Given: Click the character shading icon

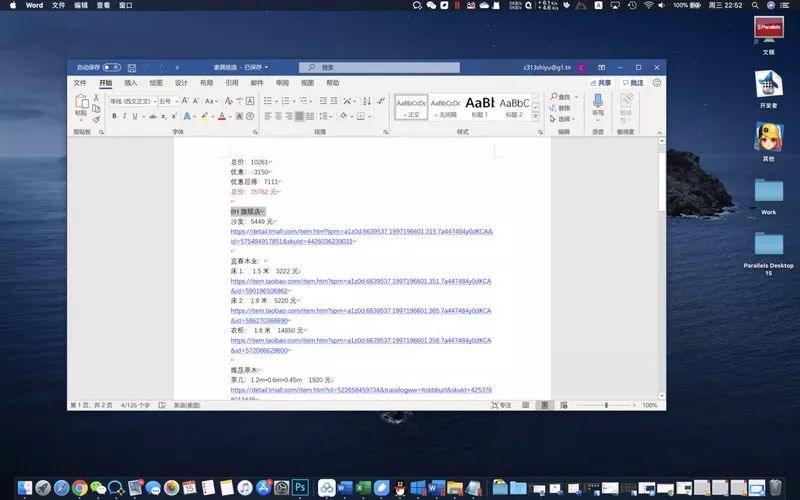Looking at the screenshot, I should [x=239, y=116].
